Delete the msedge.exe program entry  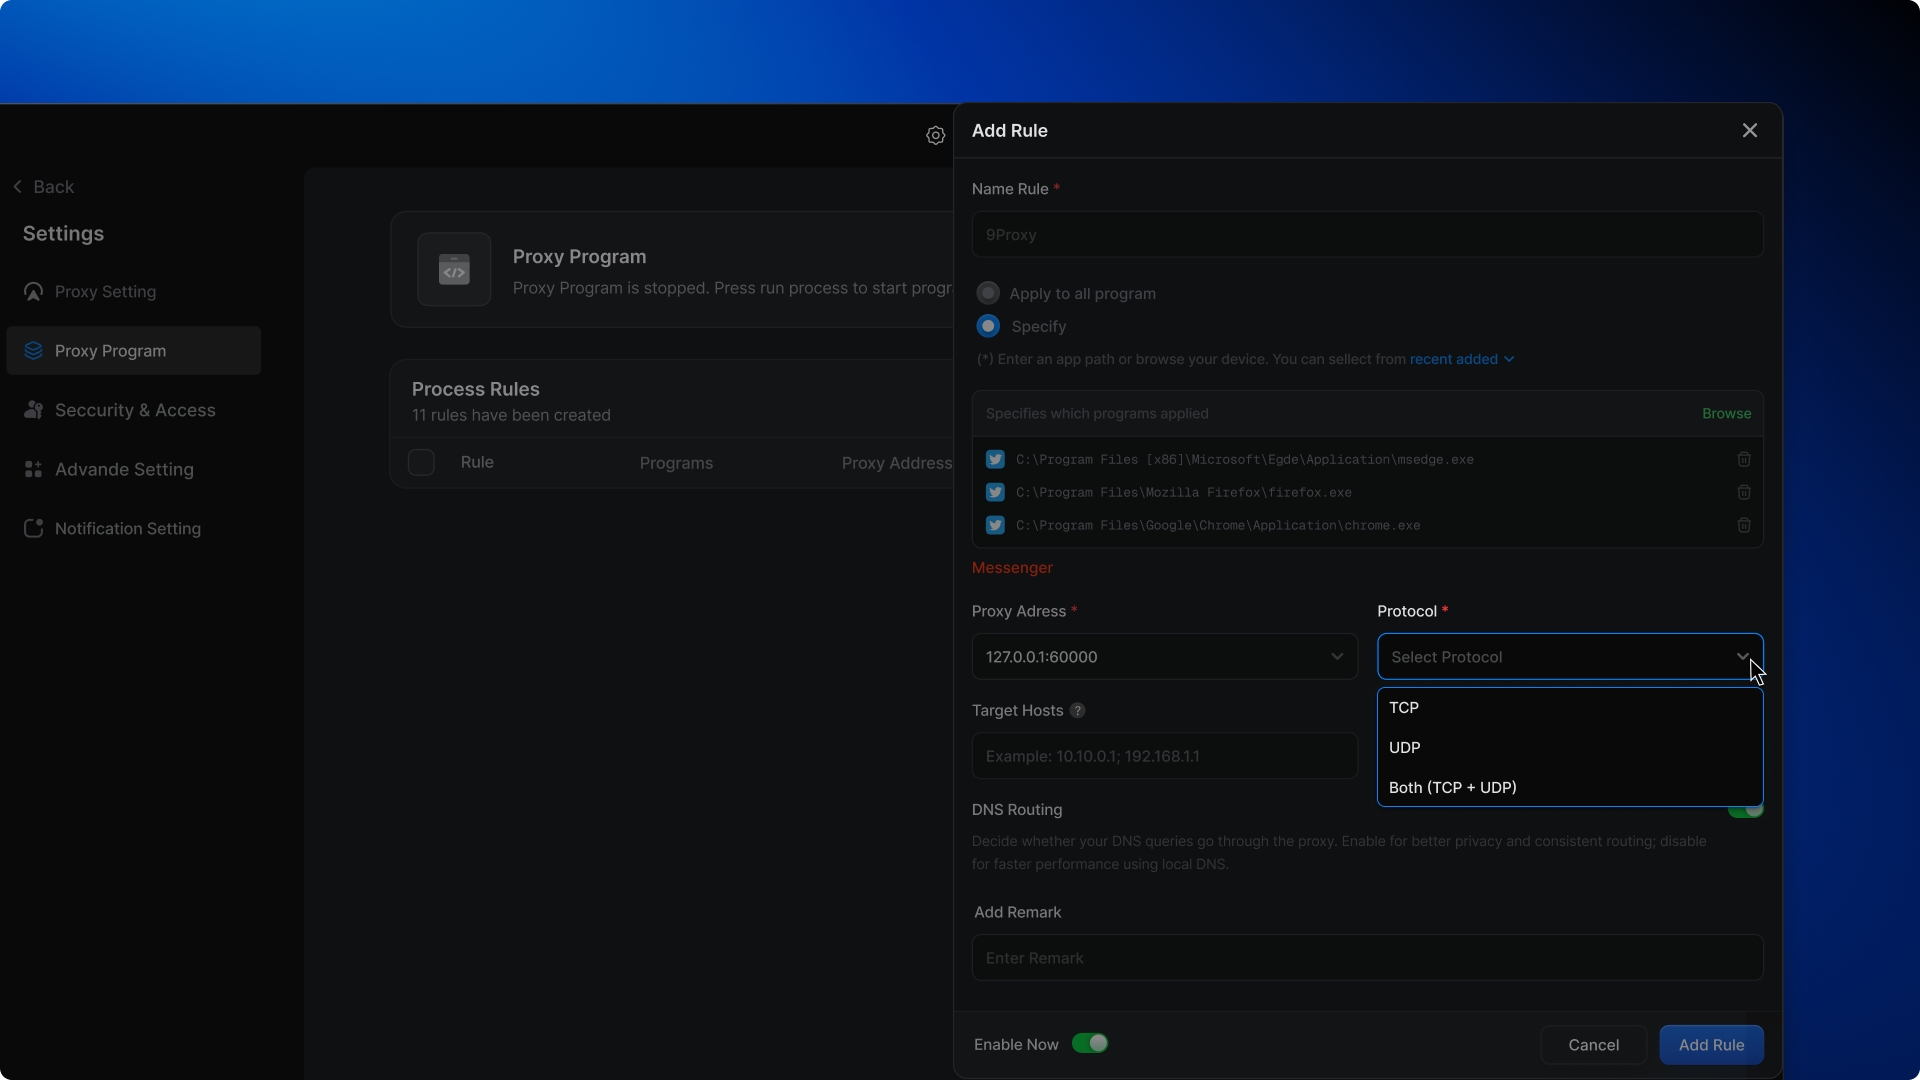pyautogui.click(x=1743, y=459)
